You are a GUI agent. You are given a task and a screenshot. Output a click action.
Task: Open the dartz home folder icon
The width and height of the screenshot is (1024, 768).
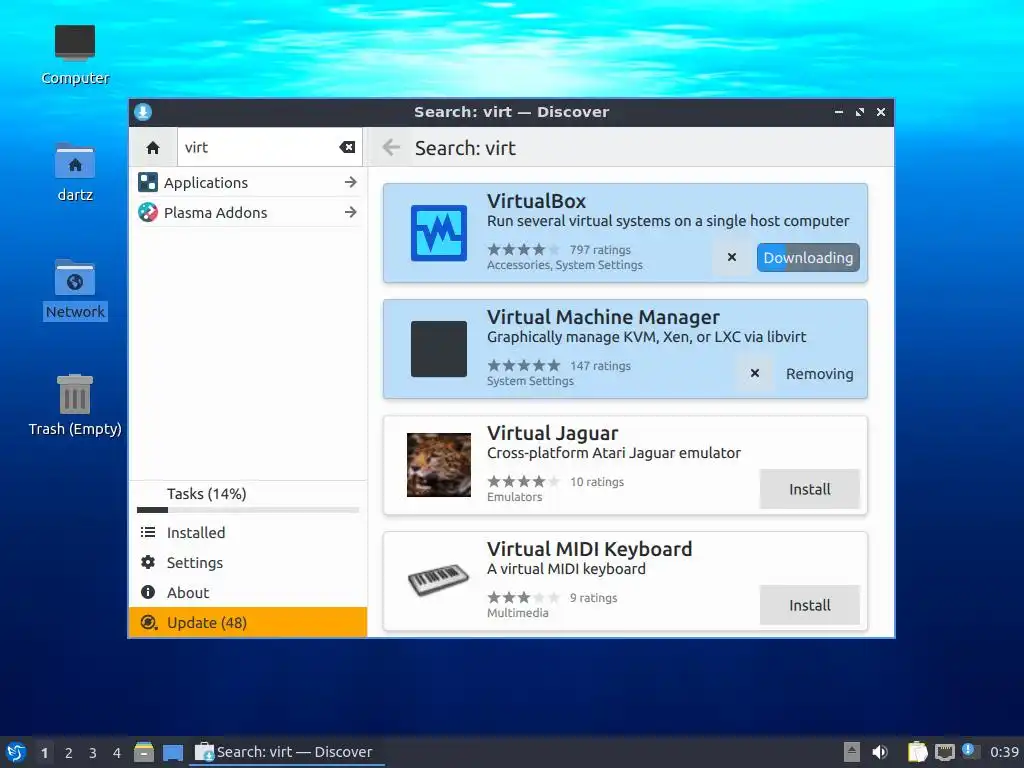[75, 172]
